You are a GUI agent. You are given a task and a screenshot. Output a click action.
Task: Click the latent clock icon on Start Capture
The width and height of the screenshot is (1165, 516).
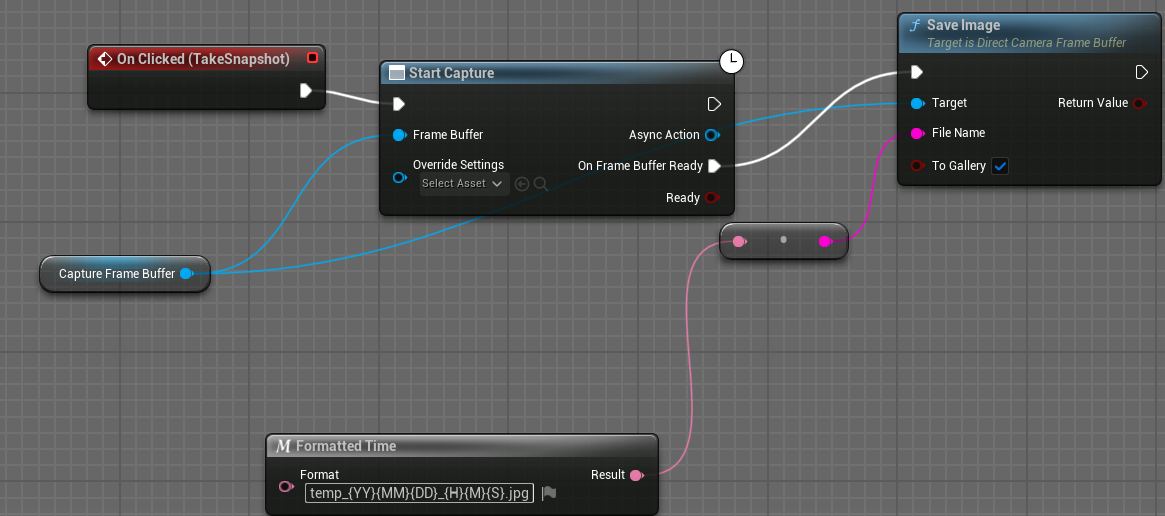click(732, 62)
